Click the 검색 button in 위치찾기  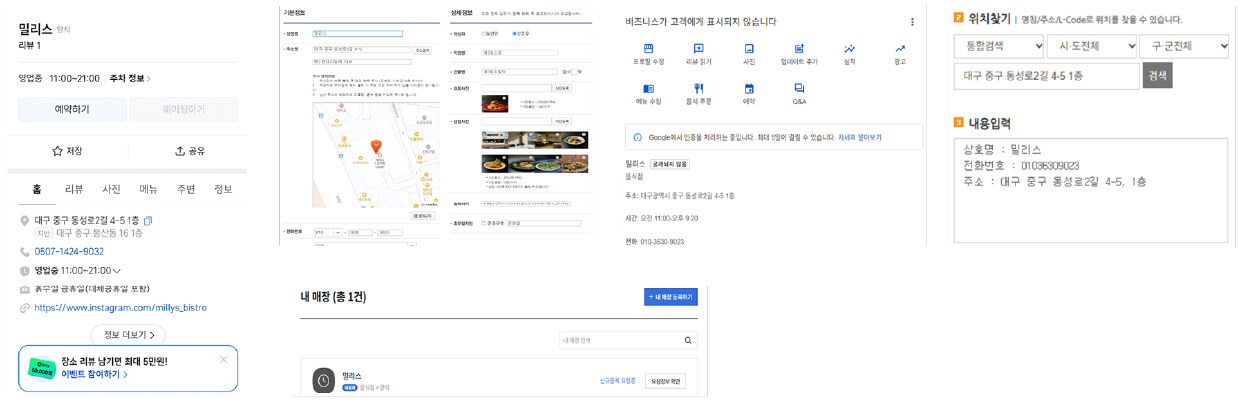[1157, 76]
